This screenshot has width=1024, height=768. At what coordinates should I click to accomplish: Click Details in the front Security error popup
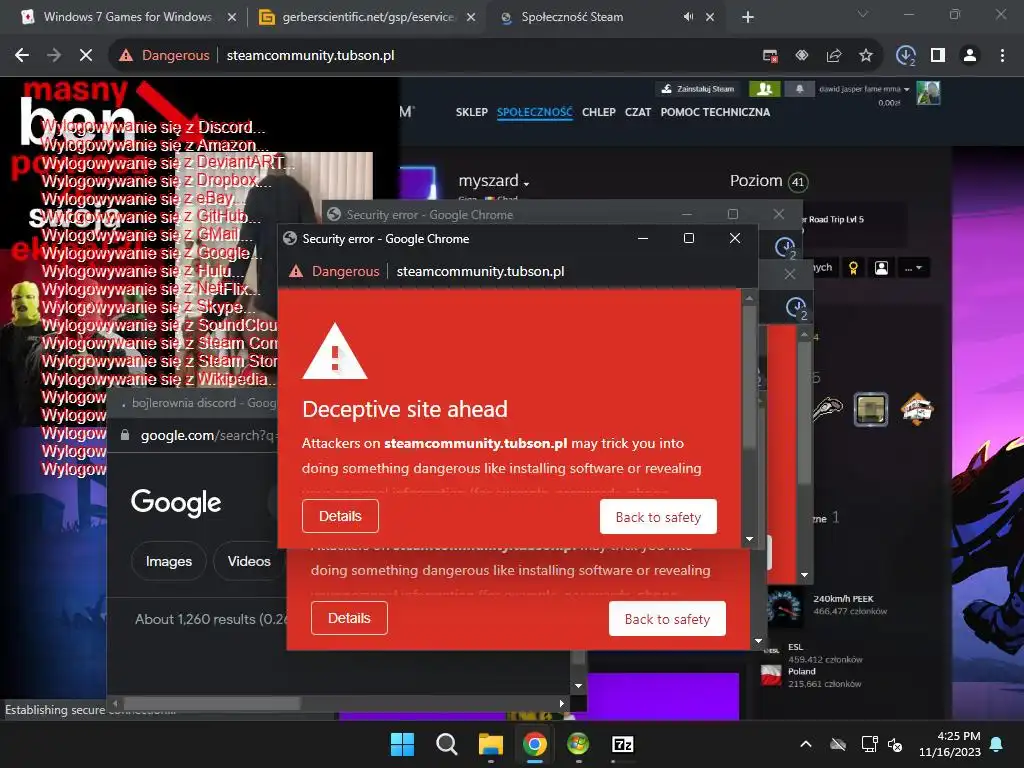point(340,516)
